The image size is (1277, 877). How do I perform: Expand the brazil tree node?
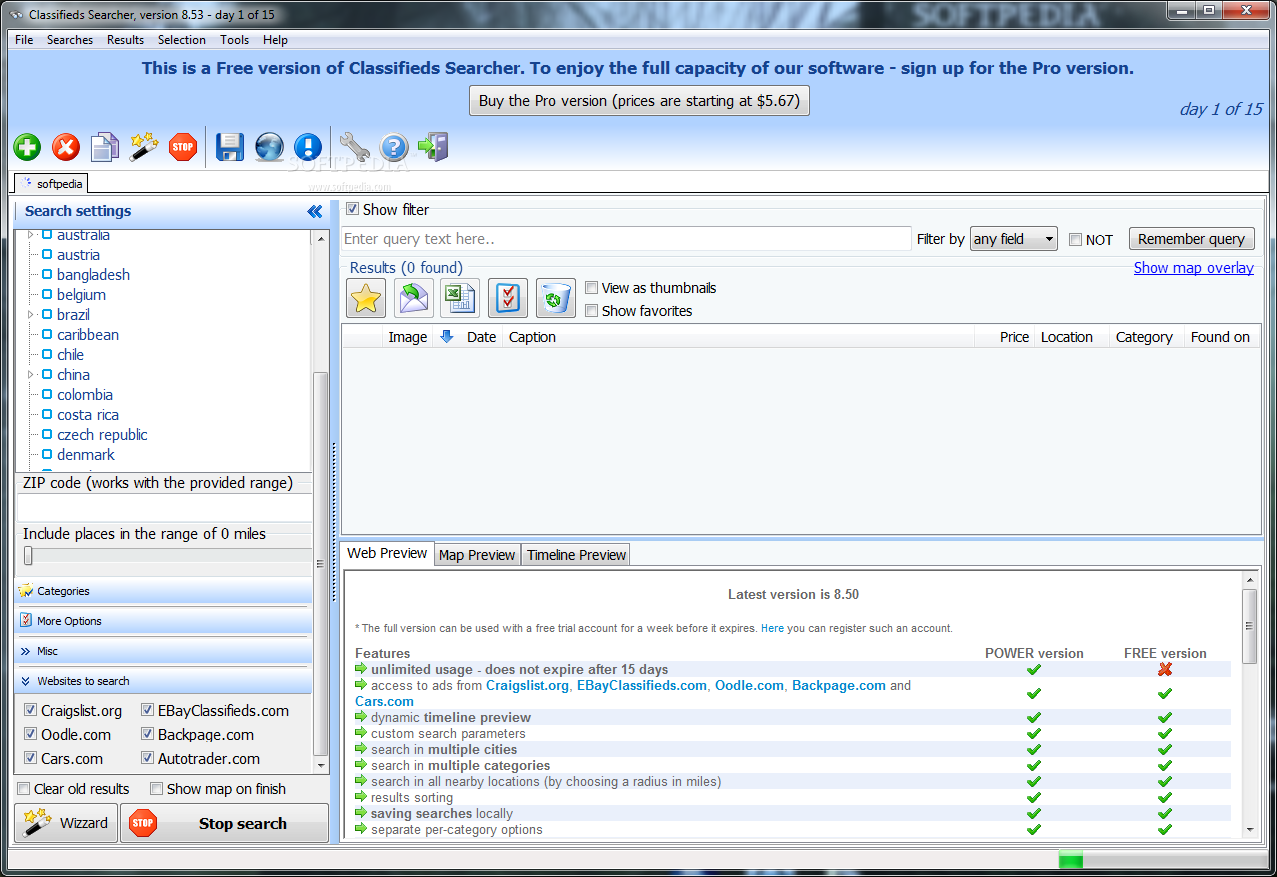tap(31, 315)
